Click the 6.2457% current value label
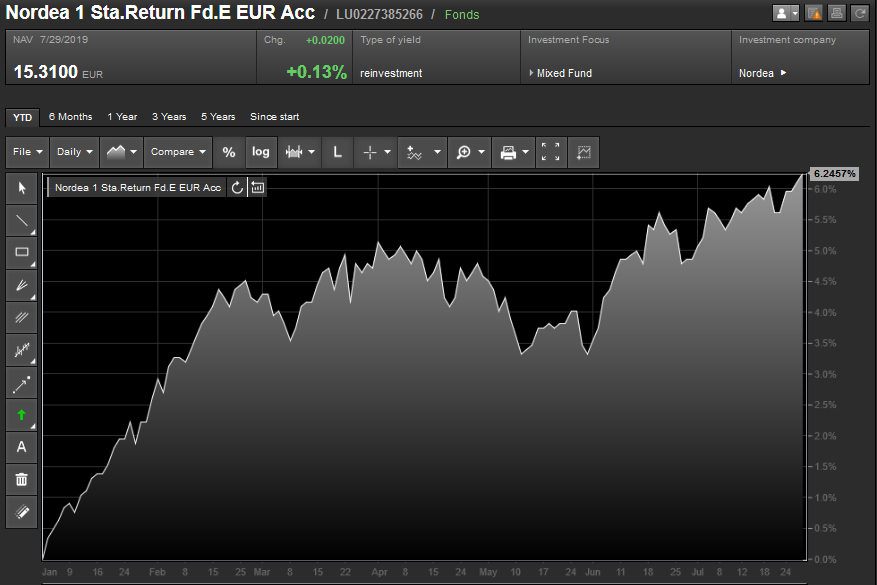877x585 pixels. (x=834, y=174)
